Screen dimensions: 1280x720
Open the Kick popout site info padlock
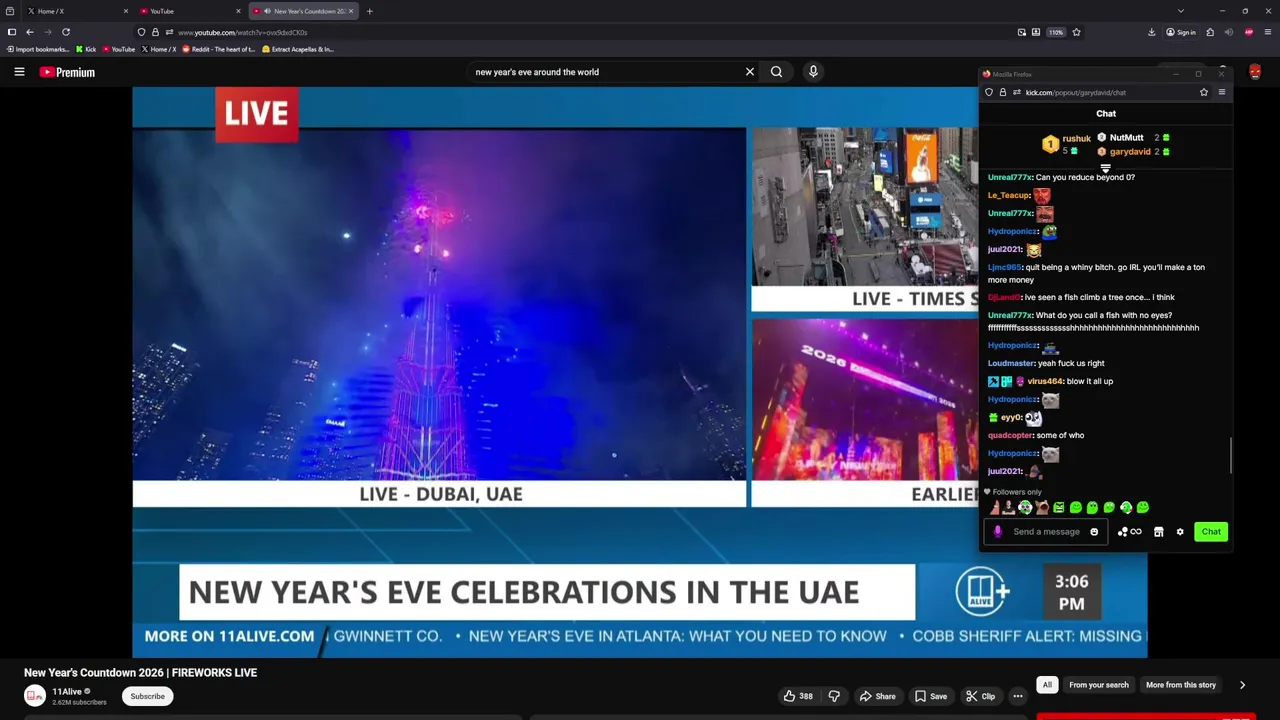[x=1003, y=92]
